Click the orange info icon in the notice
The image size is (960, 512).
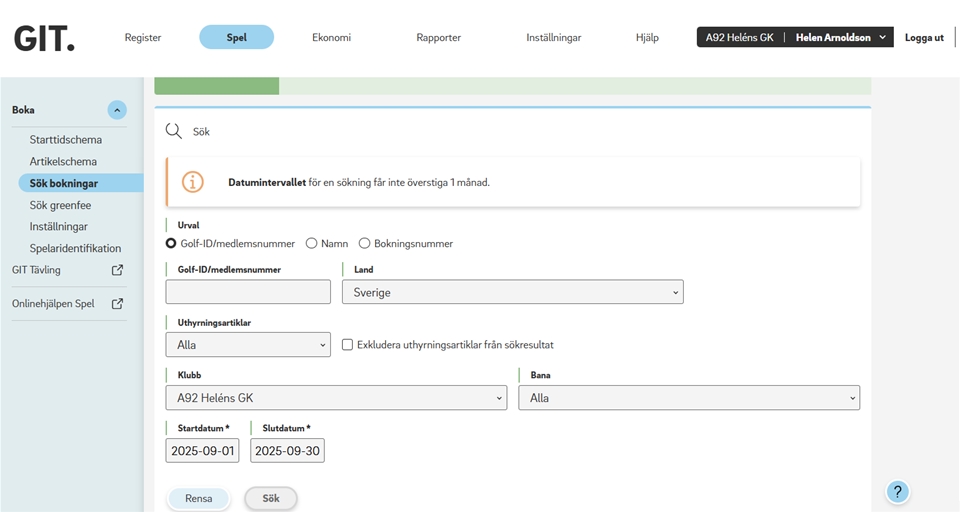(x=192, y=182)
